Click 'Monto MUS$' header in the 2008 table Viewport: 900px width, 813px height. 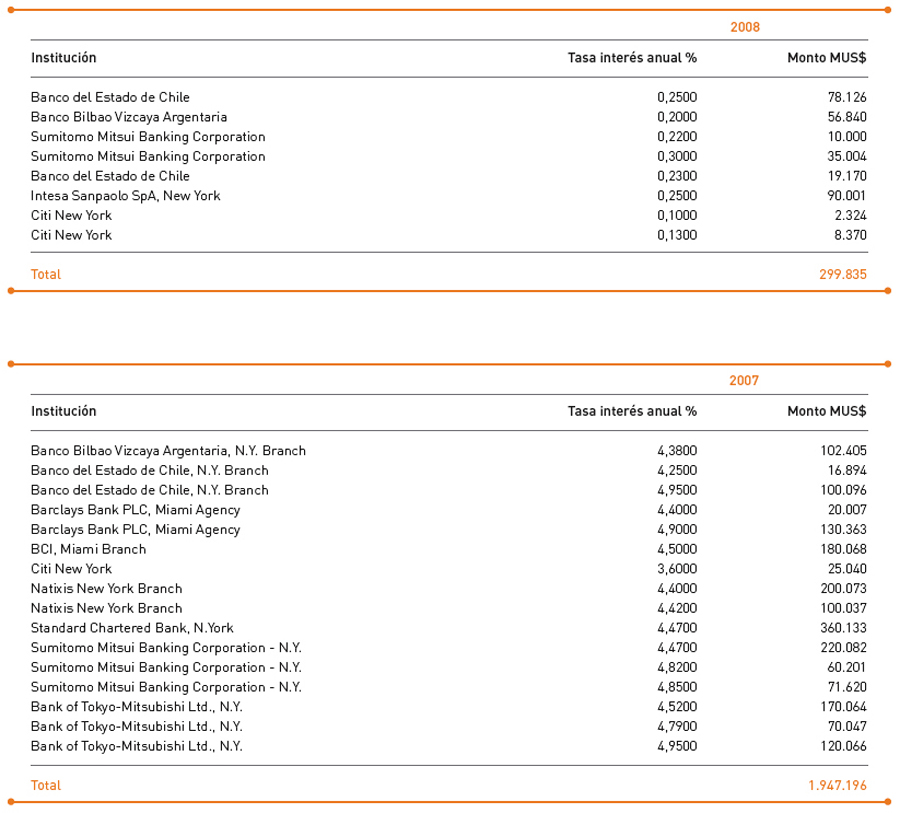click(827, 57)
